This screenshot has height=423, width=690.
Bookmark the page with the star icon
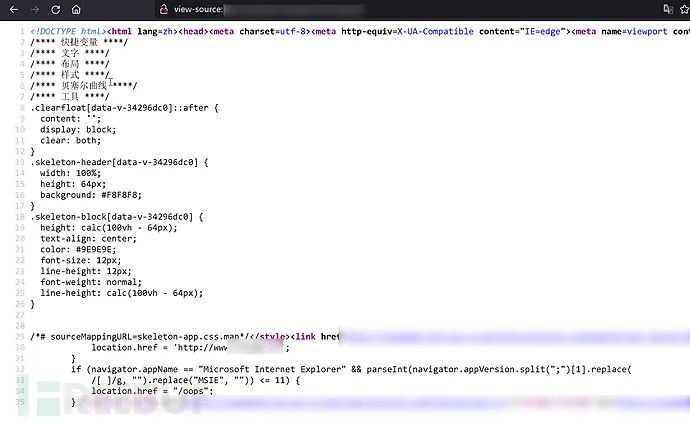685,9
